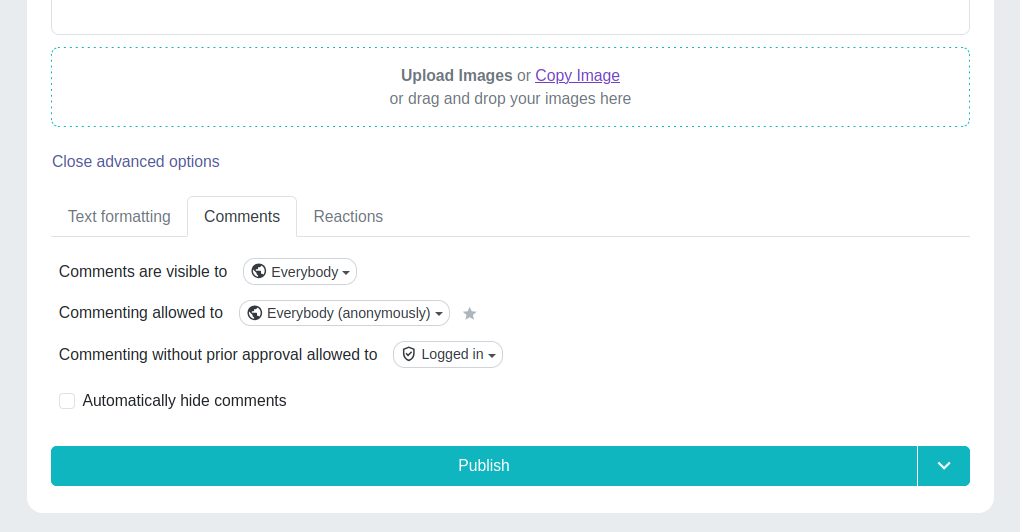Open the Reactions tab
Screen dimensions: 1020x532
(348, 217)
